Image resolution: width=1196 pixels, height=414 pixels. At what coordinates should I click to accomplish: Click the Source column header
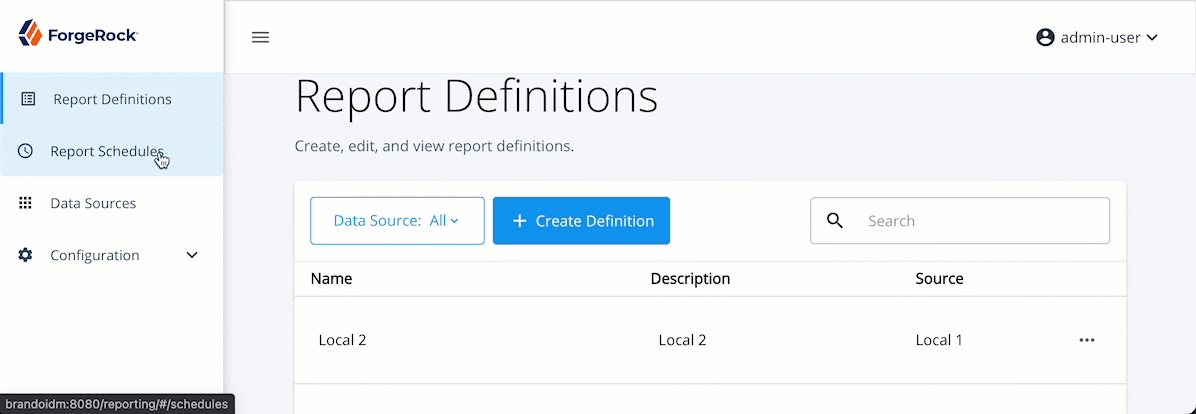[939, 279]
